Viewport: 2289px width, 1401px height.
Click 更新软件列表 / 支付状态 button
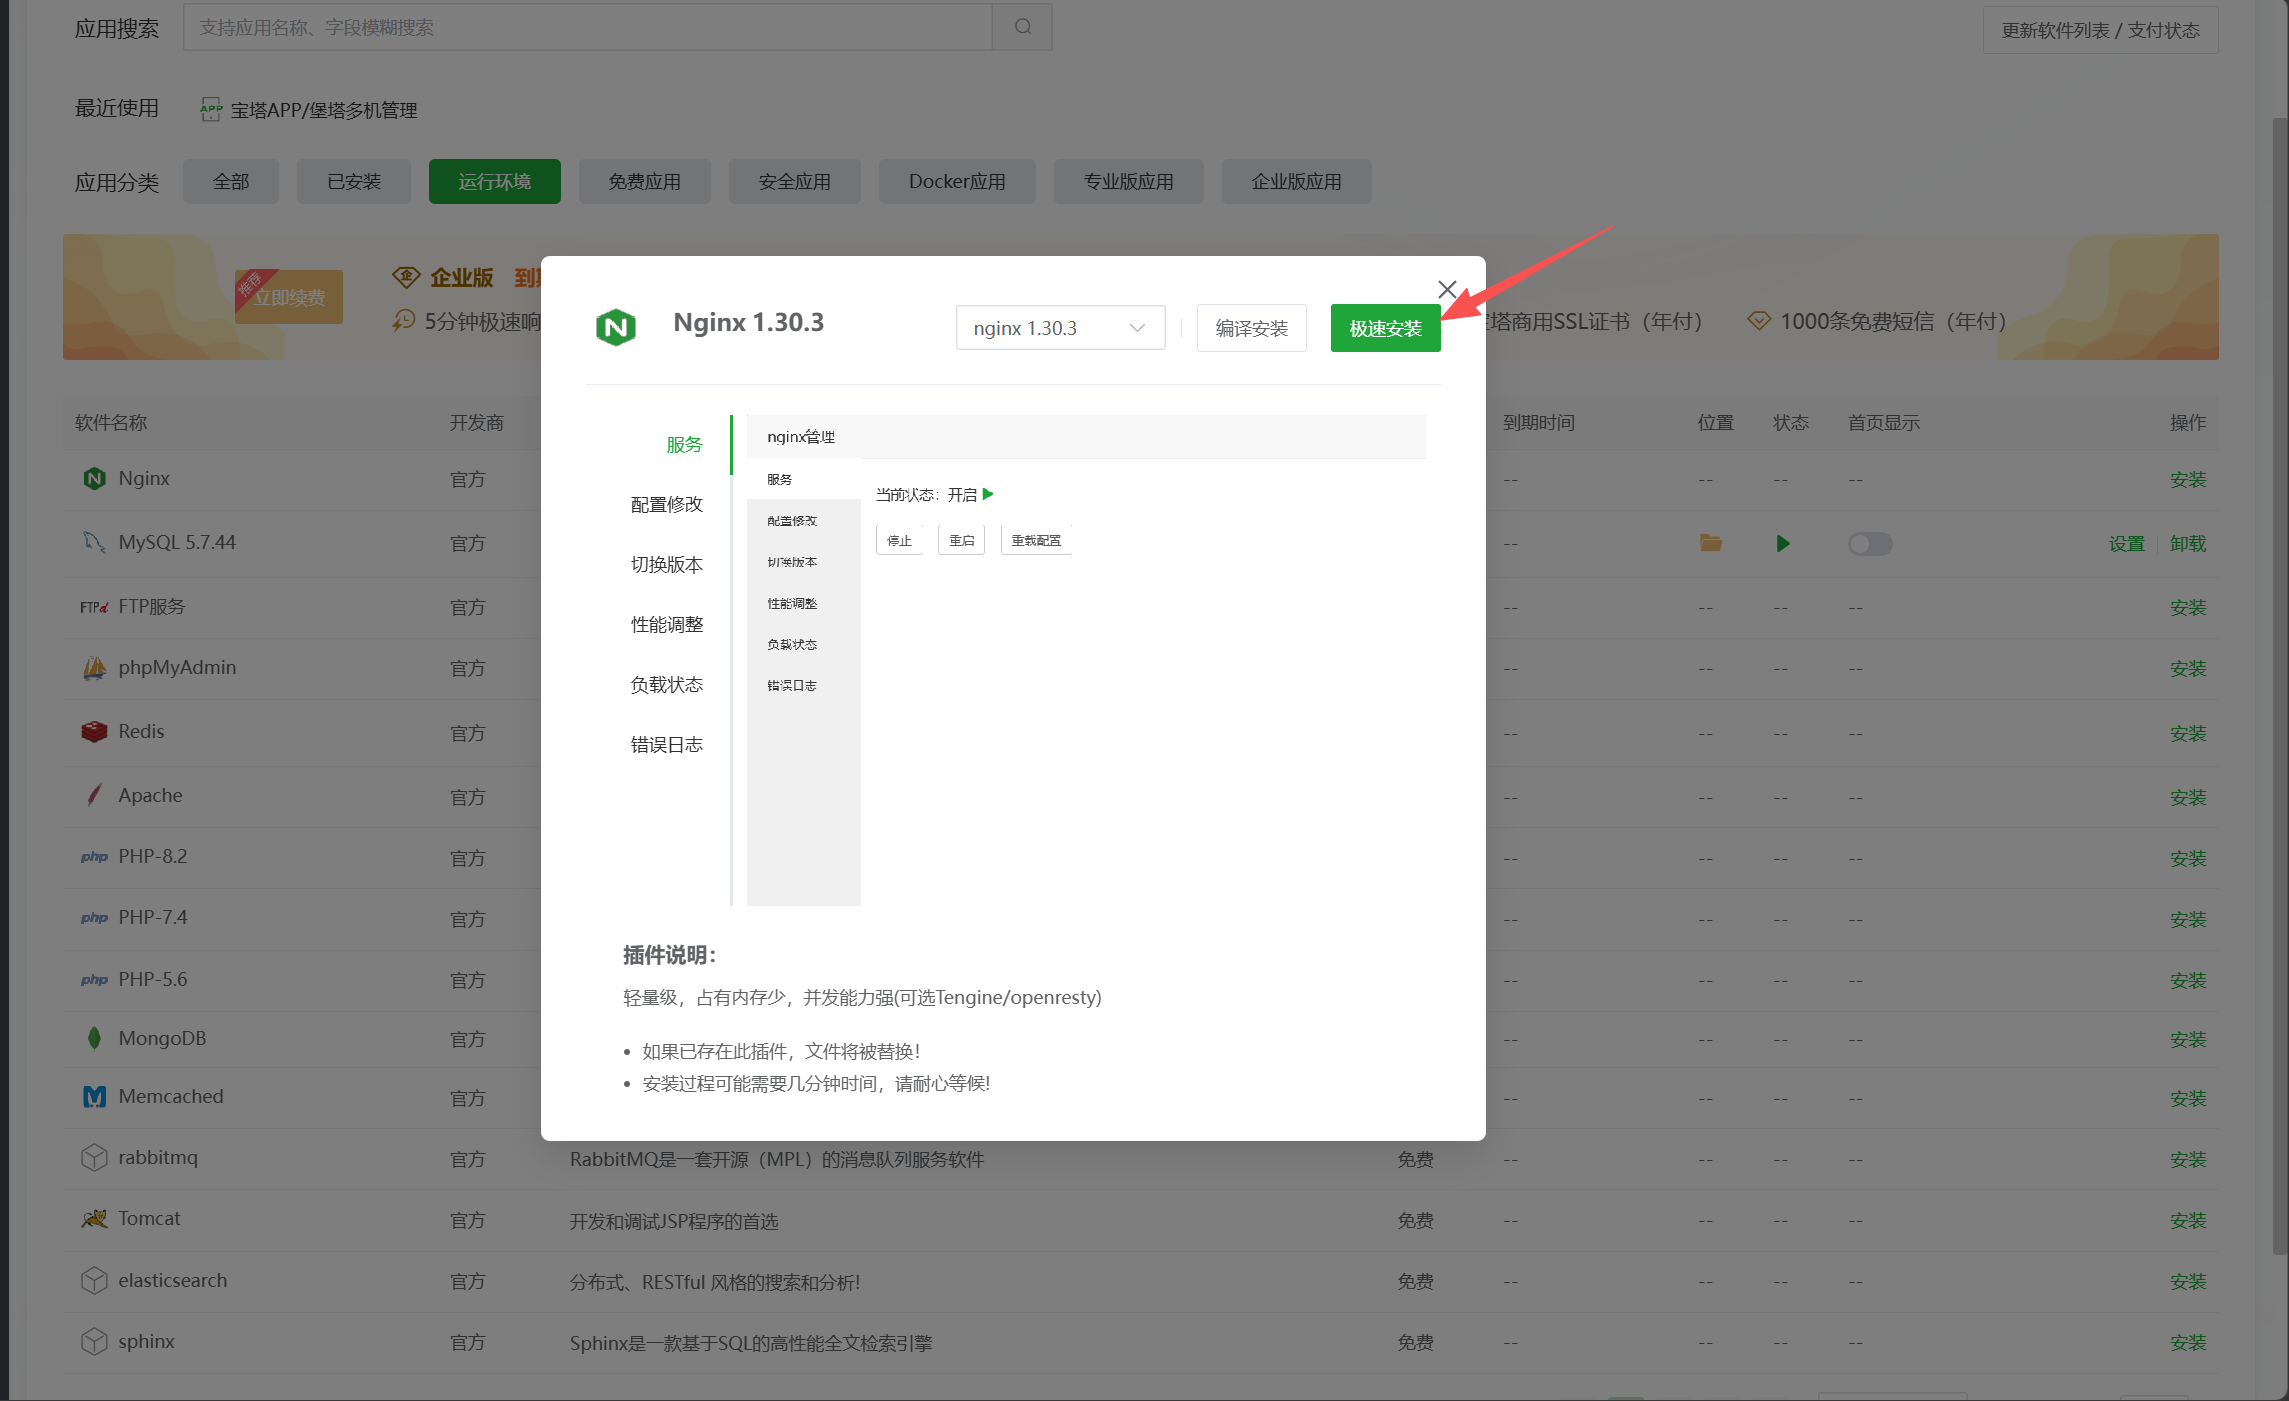pyautogui.click(x=2101, y=30)
